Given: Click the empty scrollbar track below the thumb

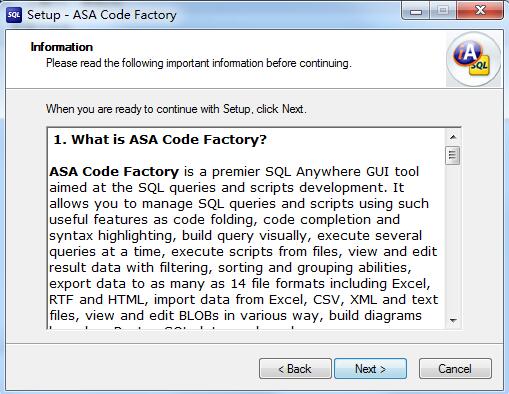Looking at the screenshot, I should click(453, 239).
